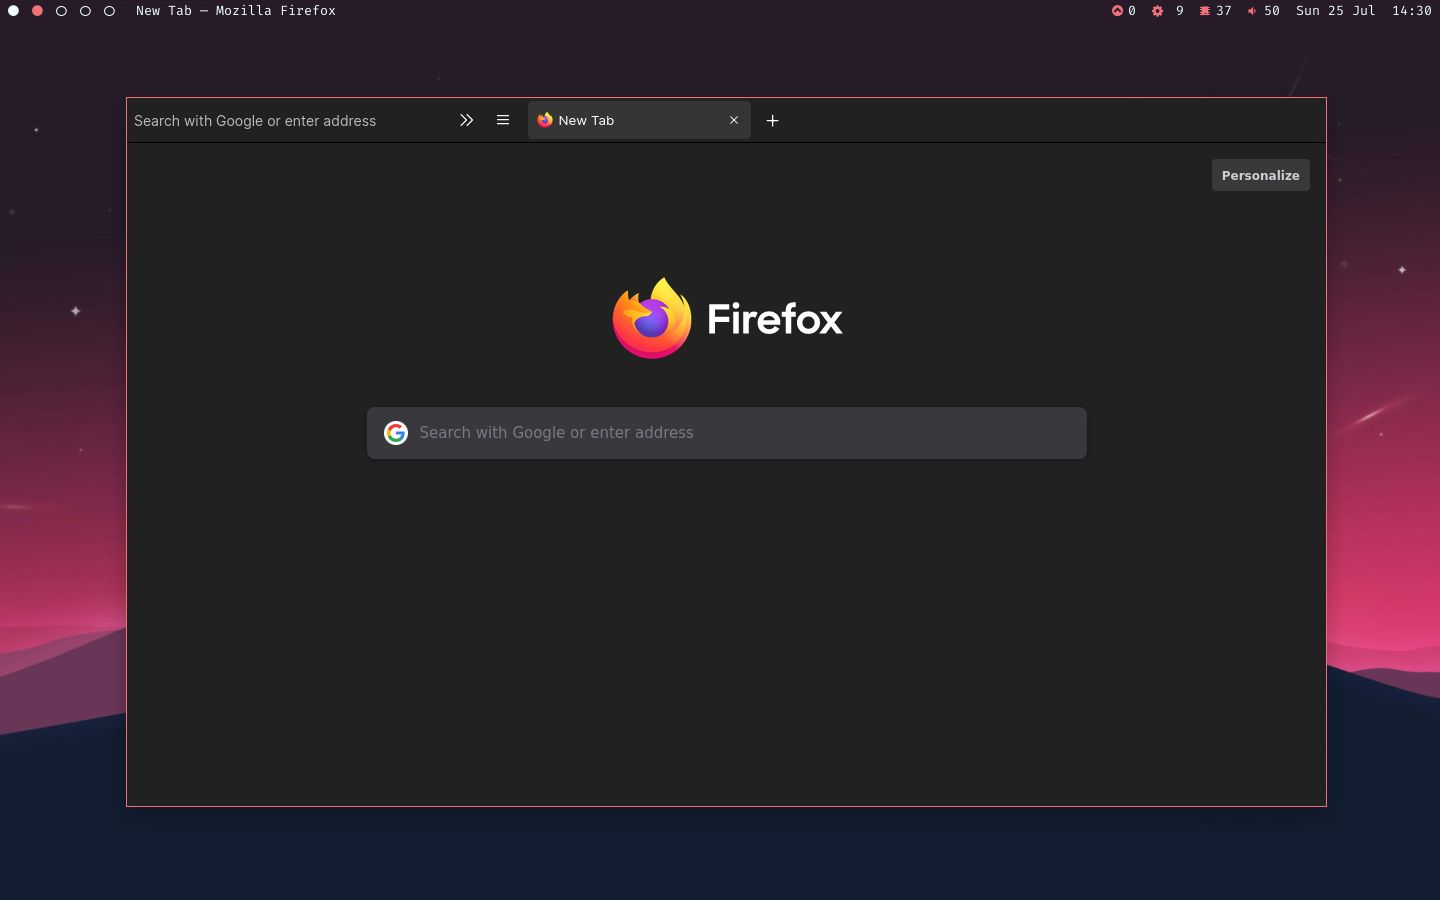1440x900 pixels.
Task: Open the Personalize options for the new tab page
Action: (x=1260, y=175)
